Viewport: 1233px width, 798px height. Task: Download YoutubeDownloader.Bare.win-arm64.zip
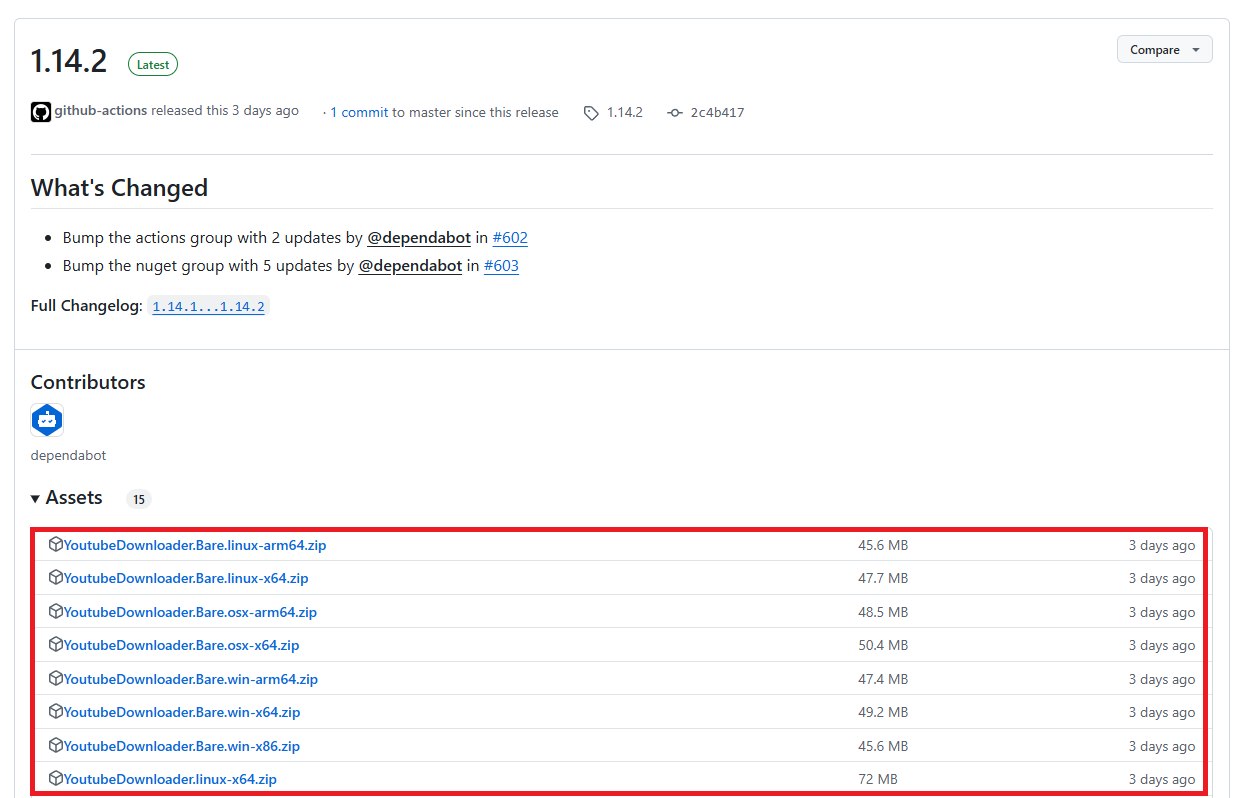[191, 679]
